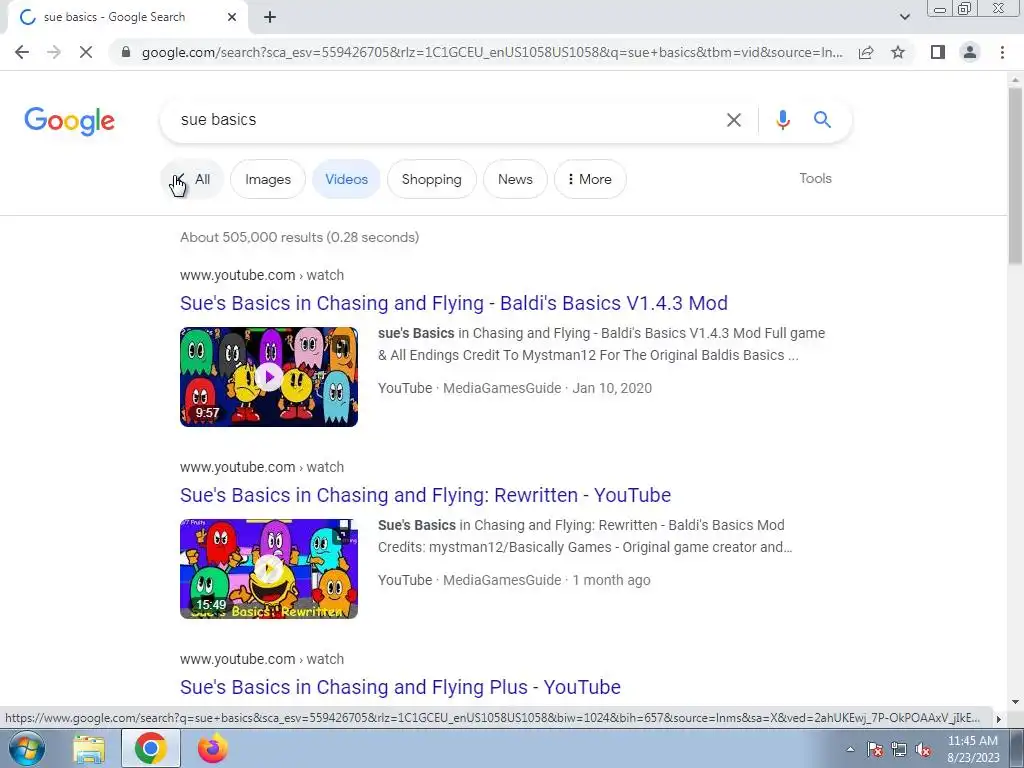Open the search Tools options

815,178
